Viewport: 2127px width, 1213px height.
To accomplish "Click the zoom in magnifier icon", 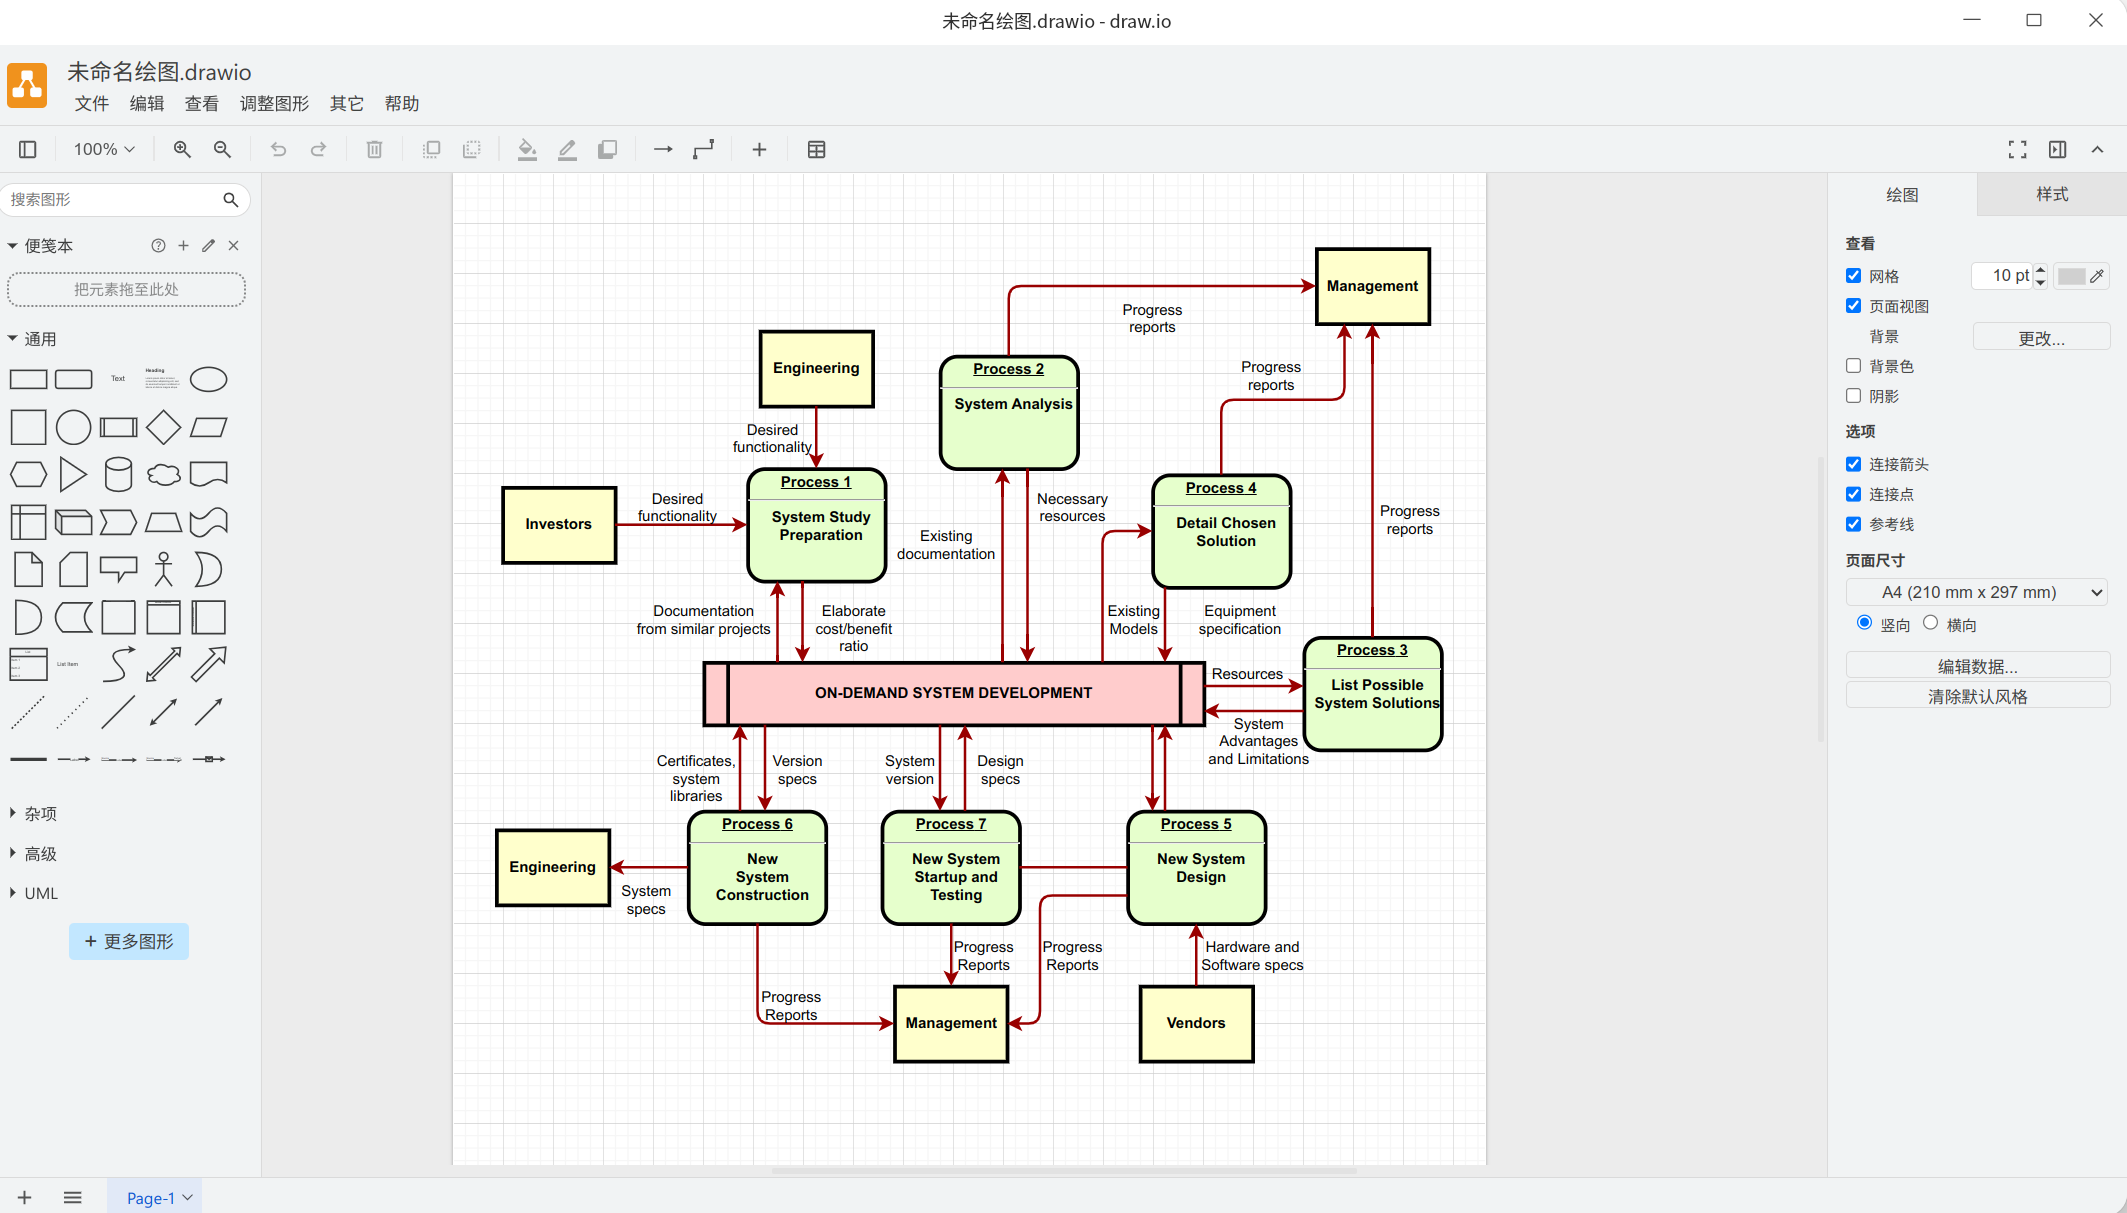I will point(182,149).
